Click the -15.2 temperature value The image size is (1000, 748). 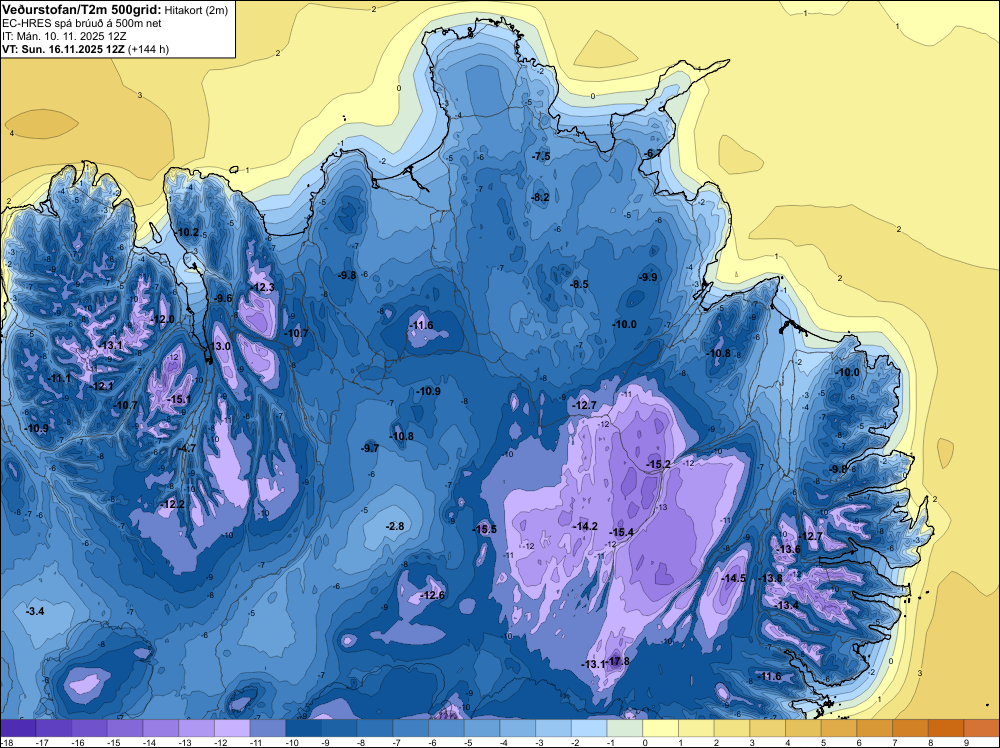click(658, 464)
